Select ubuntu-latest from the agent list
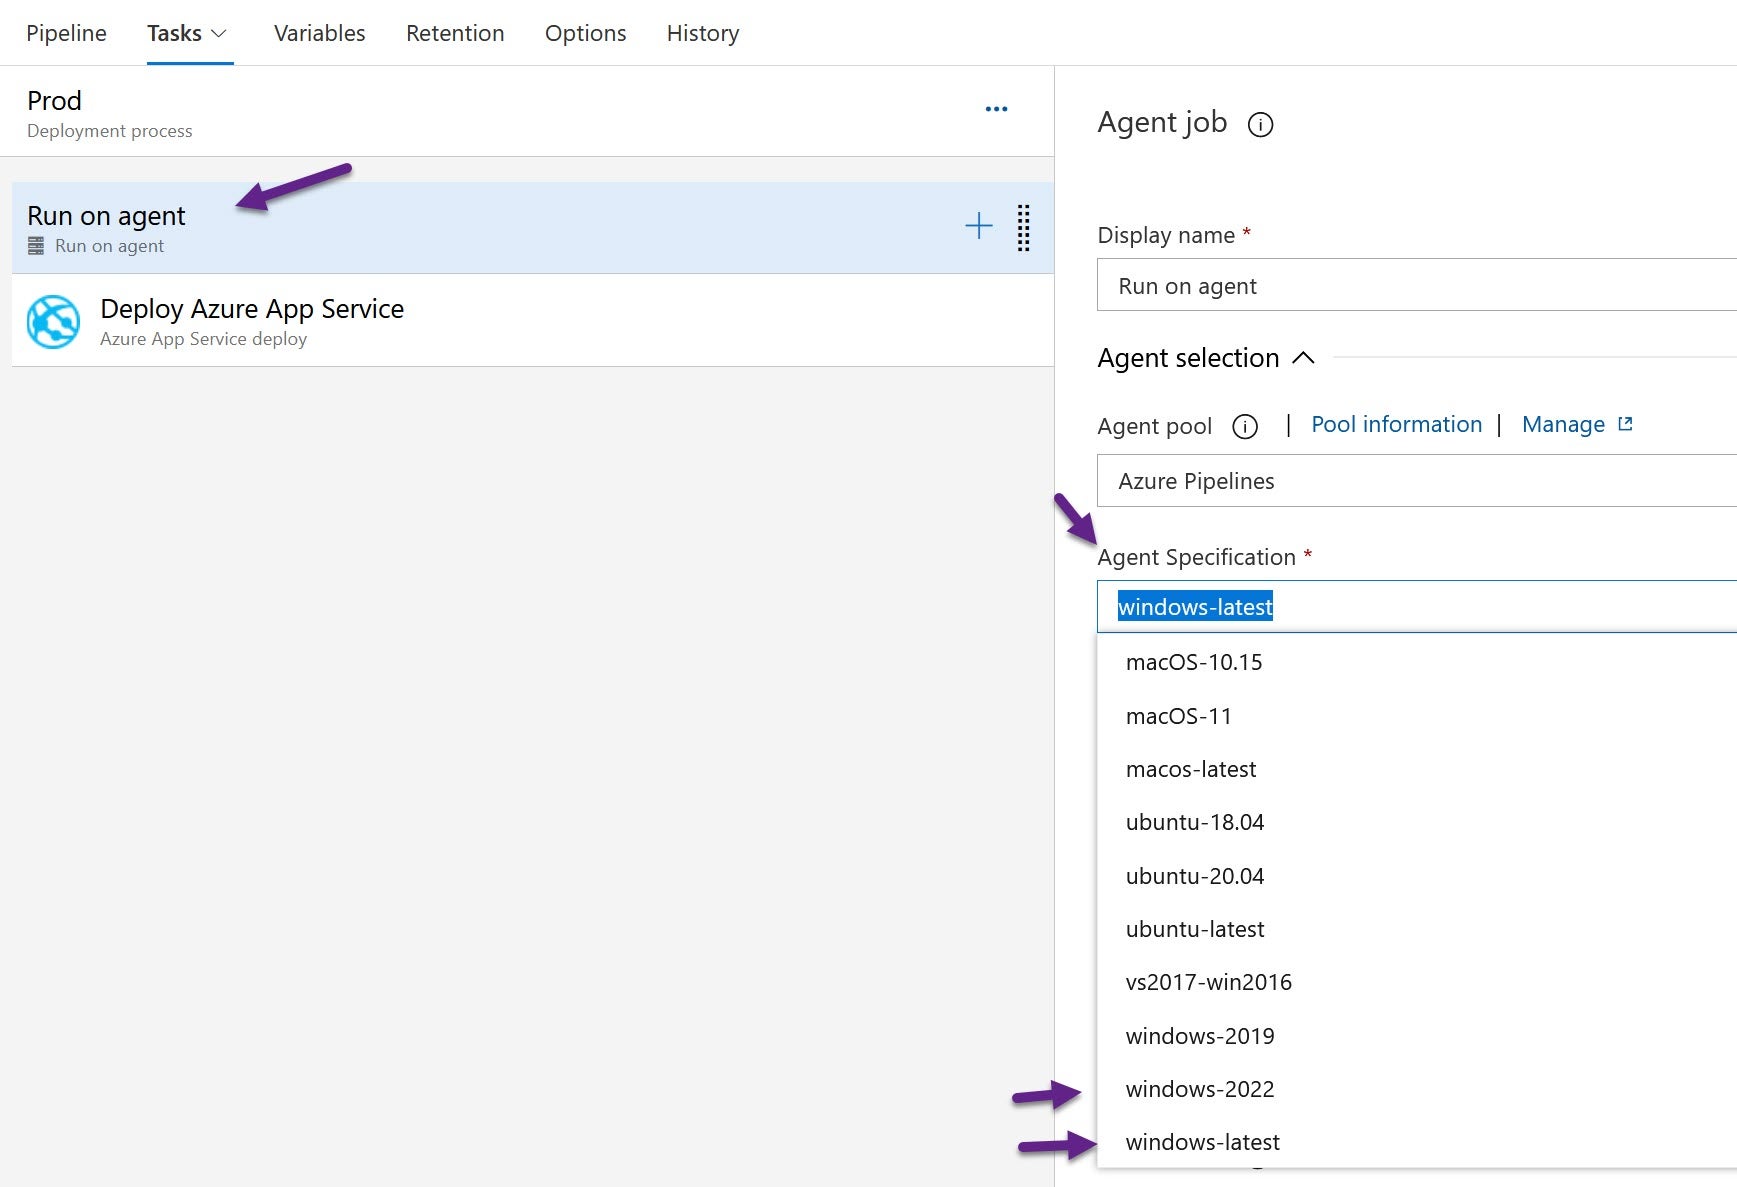1737x1187 pixels. tap(1195, 928)
